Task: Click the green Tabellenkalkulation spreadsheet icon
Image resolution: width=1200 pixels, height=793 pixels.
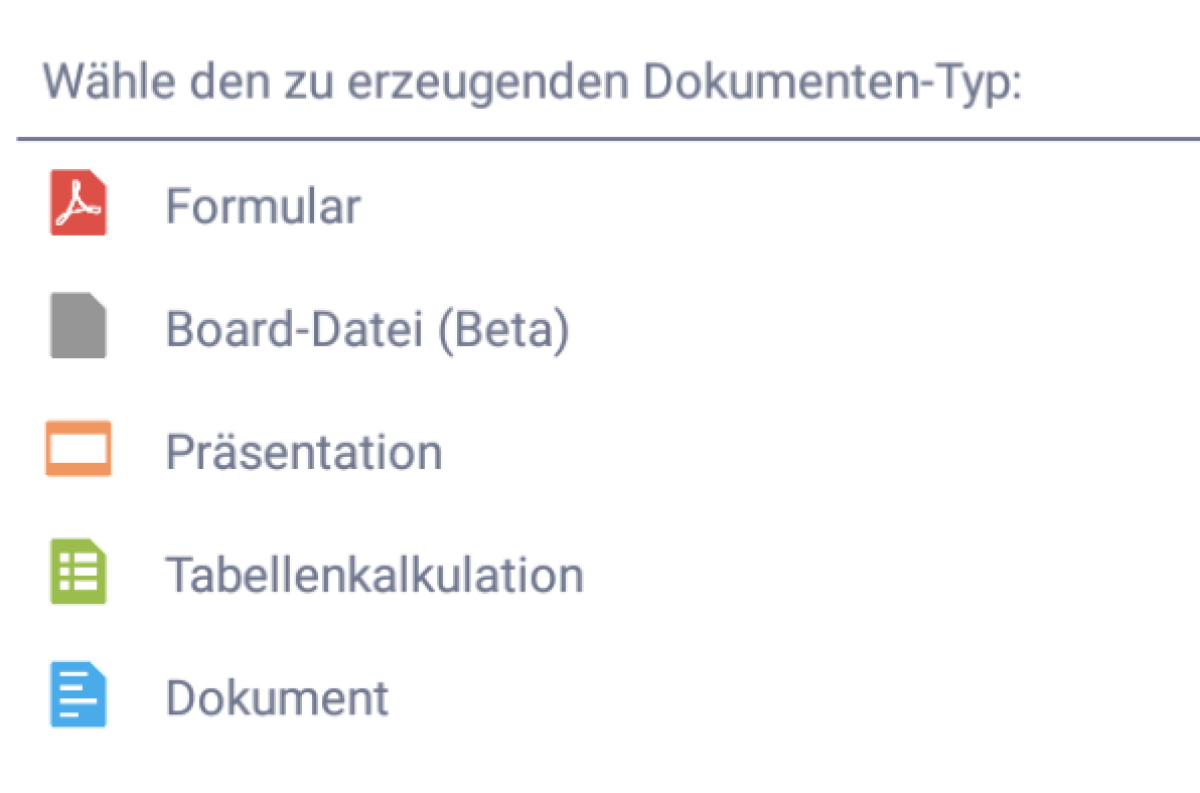Action: click(x=78, y=573)
